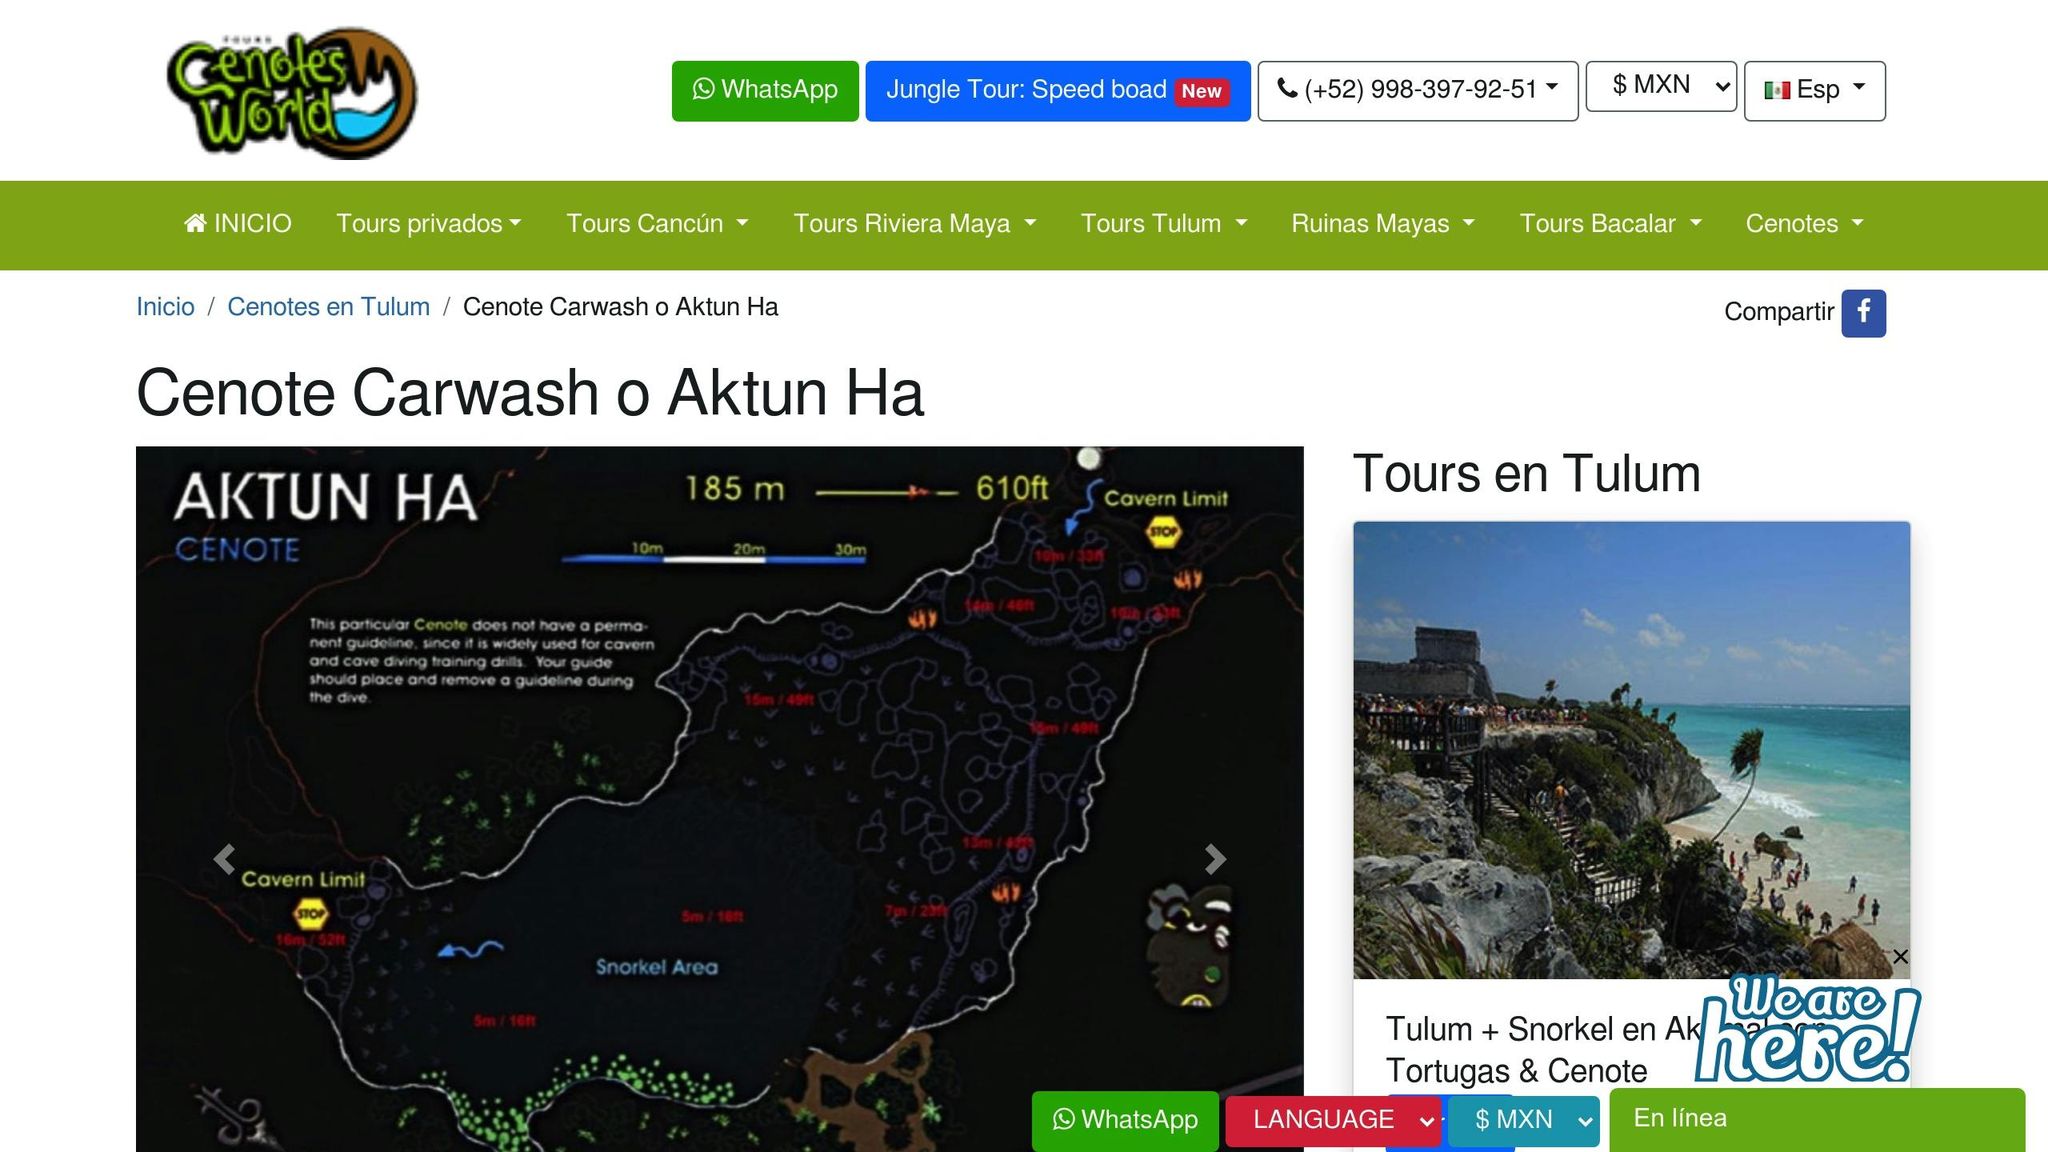
Task: Show next carousel image arrow
Action: click(x=1214, y=859)
